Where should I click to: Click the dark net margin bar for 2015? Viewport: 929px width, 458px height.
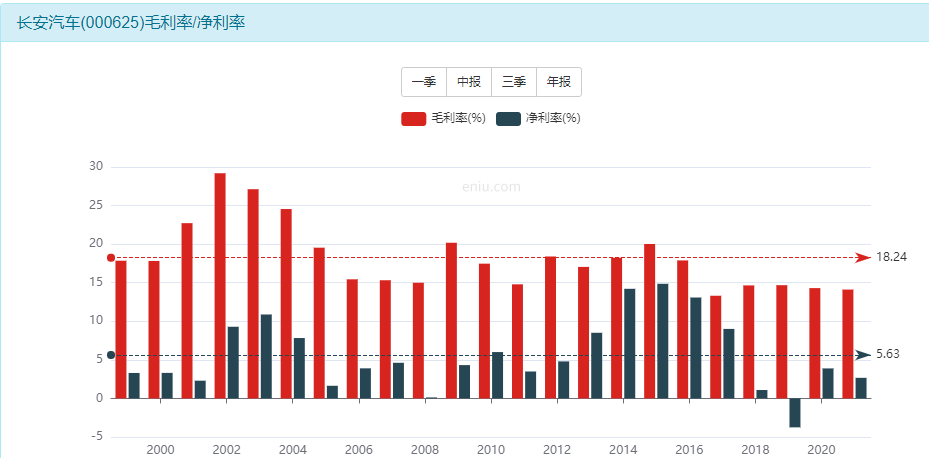pyautogui.click(x=662, y=341)
